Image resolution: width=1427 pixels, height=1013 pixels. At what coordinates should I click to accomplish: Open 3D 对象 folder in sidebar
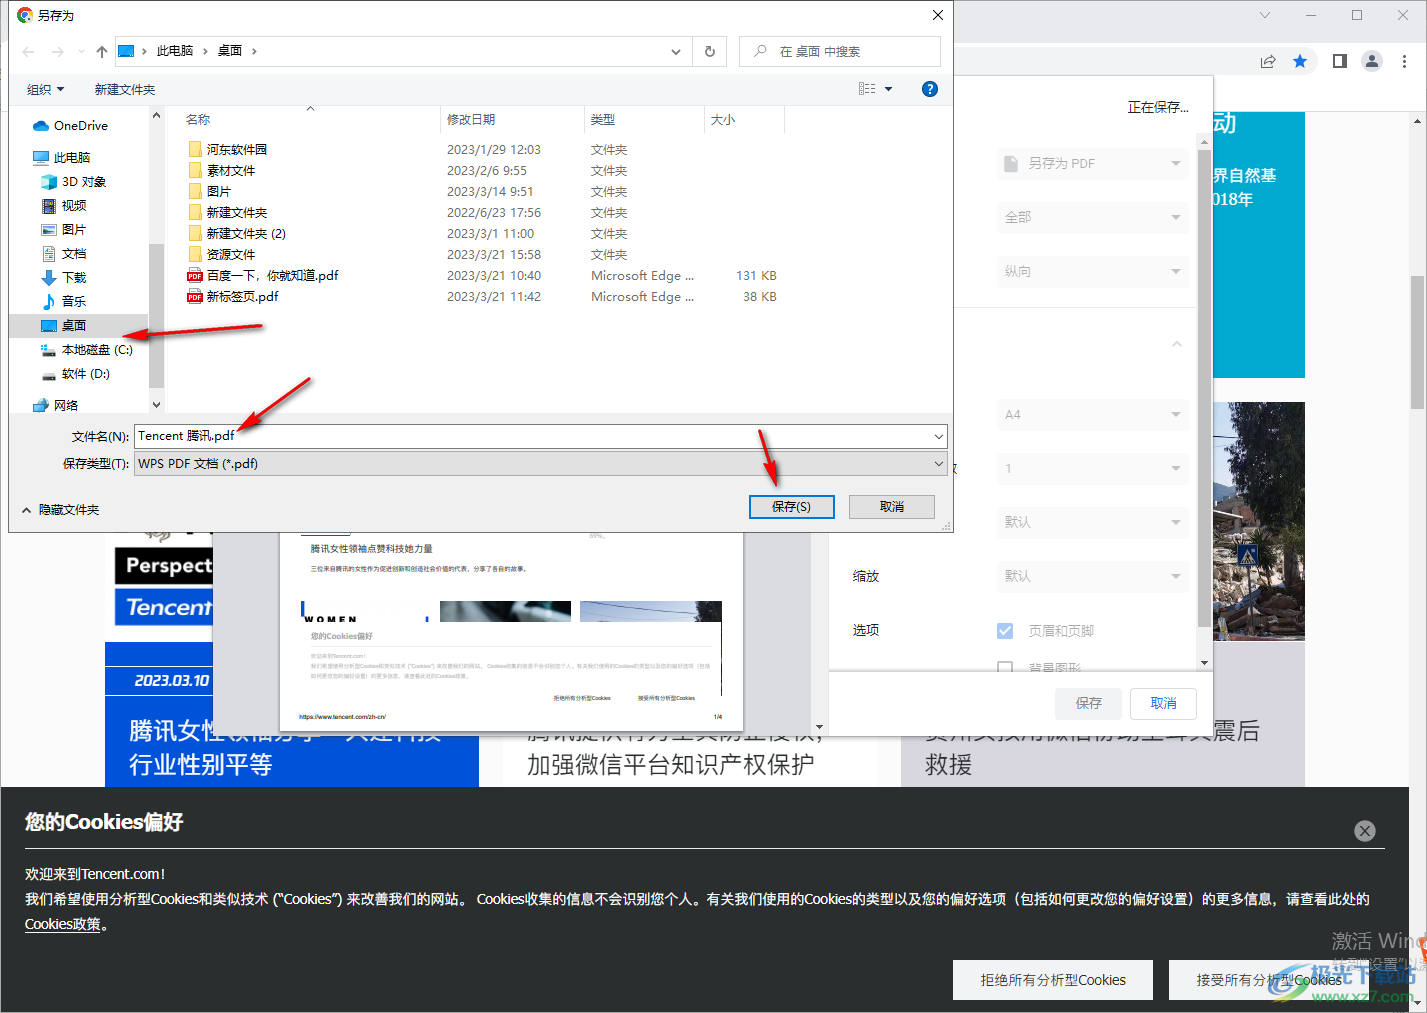pos(83,182)
